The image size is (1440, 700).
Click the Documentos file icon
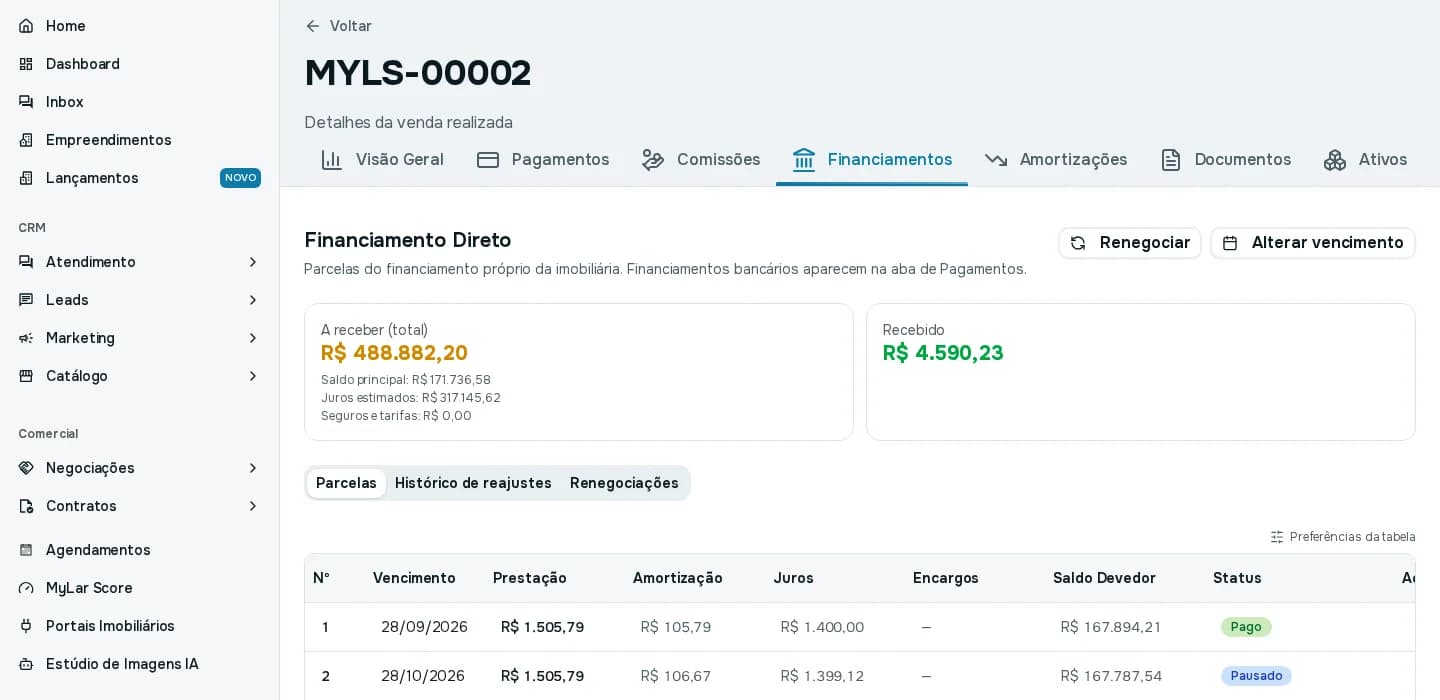coord(1171,160)
